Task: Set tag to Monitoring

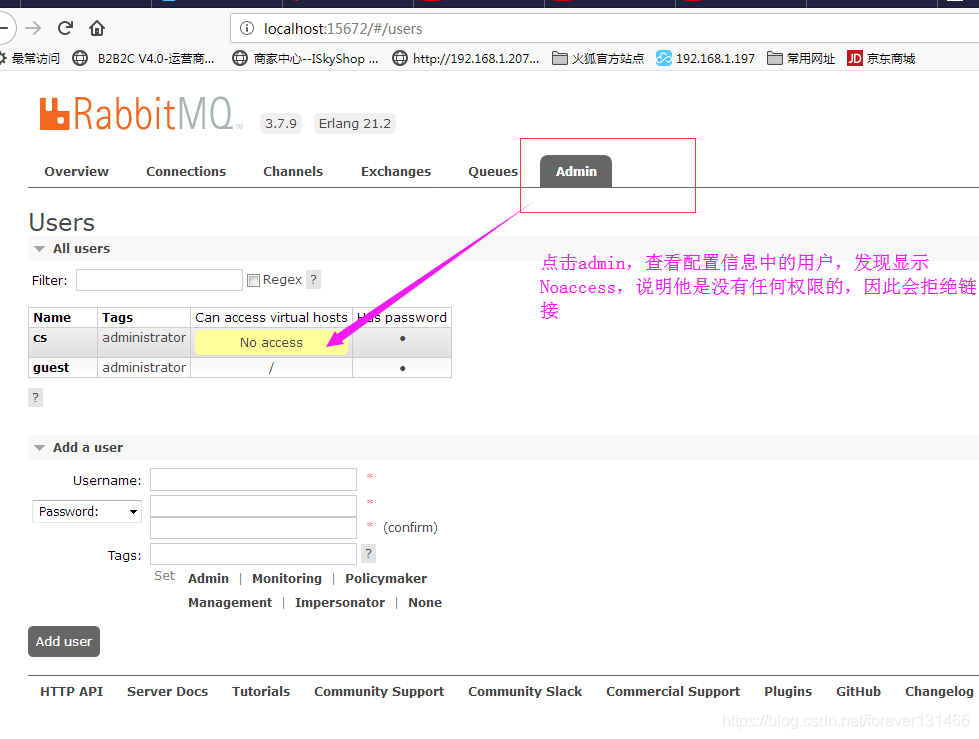Action: point(287,579)
